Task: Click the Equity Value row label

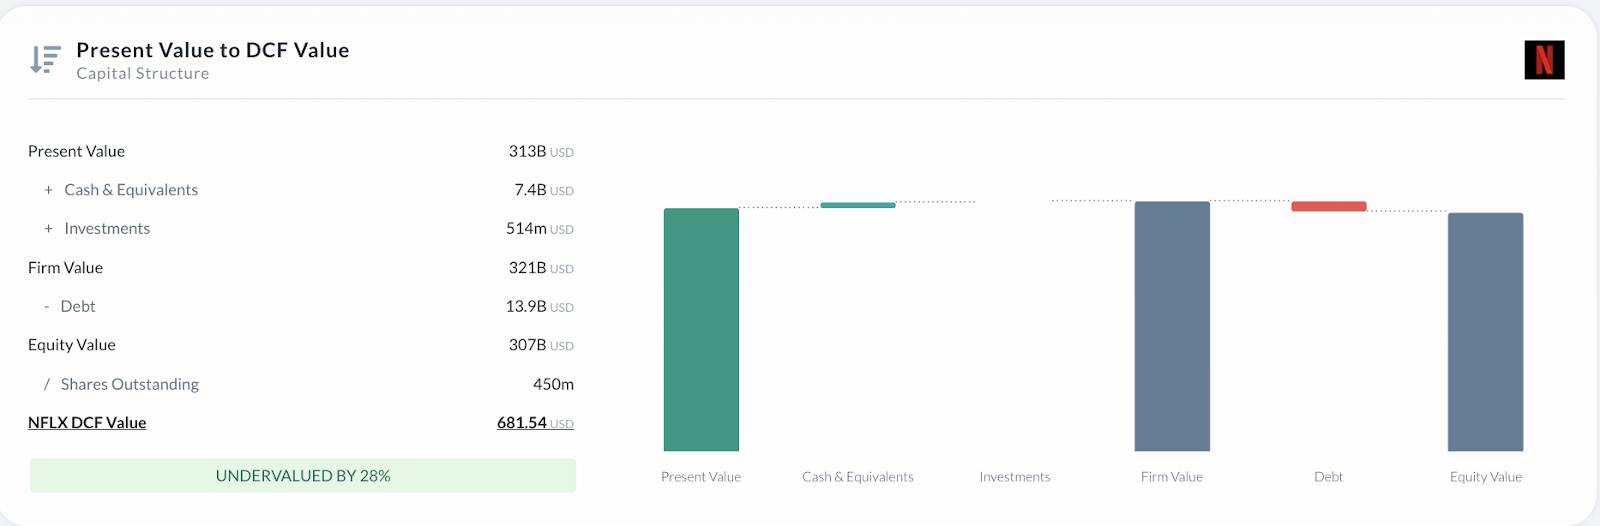Action: click(x=72, y=345)
